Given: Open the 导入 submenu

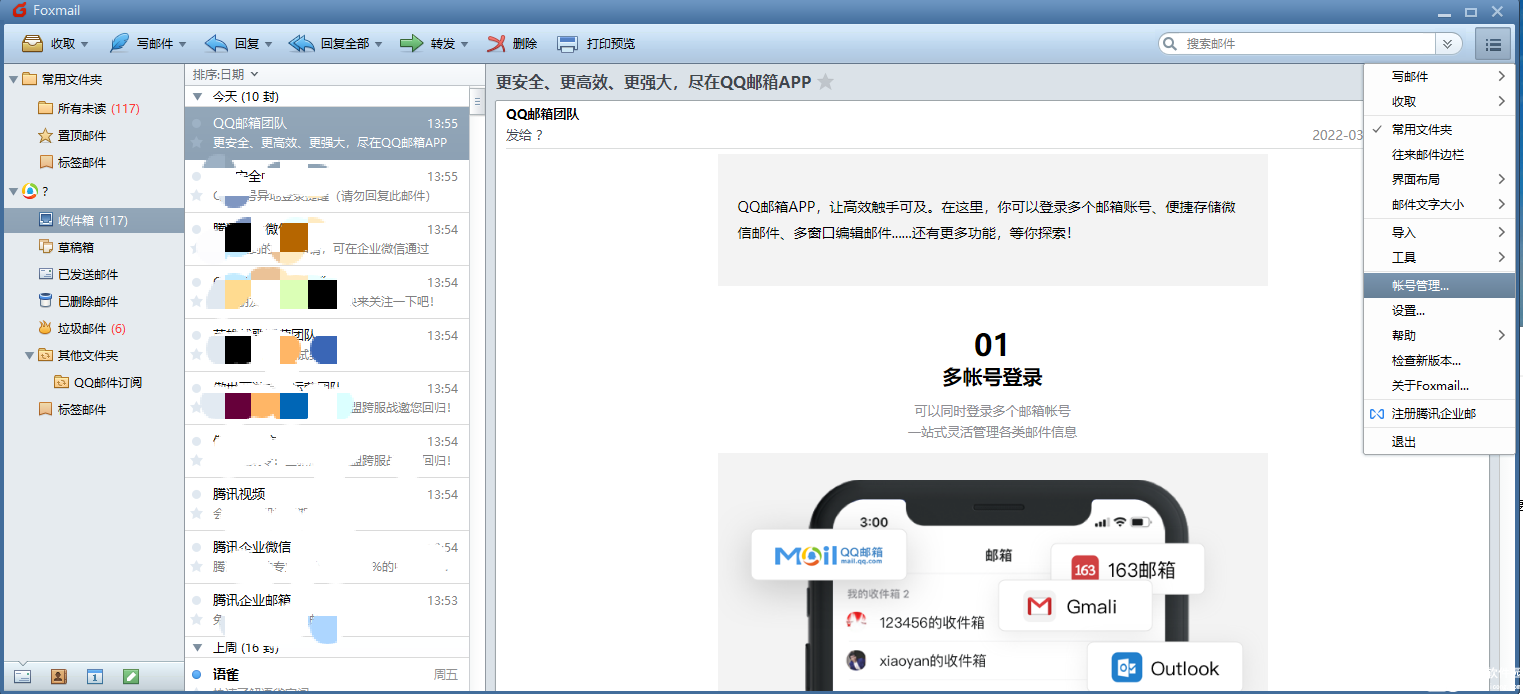Looking at the screenshot, I should (x=1440, y=232).
